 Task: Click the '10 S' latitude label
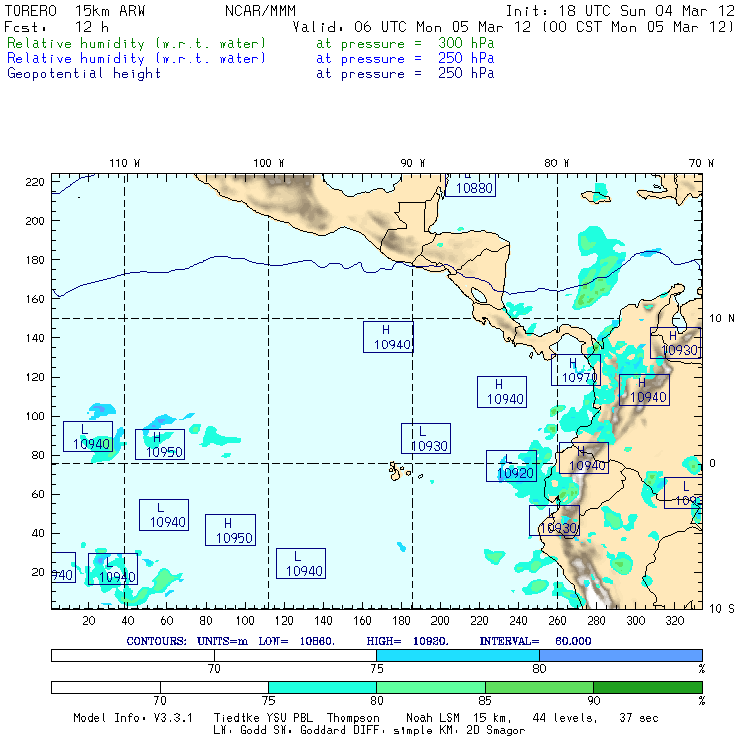coord(722,609)
